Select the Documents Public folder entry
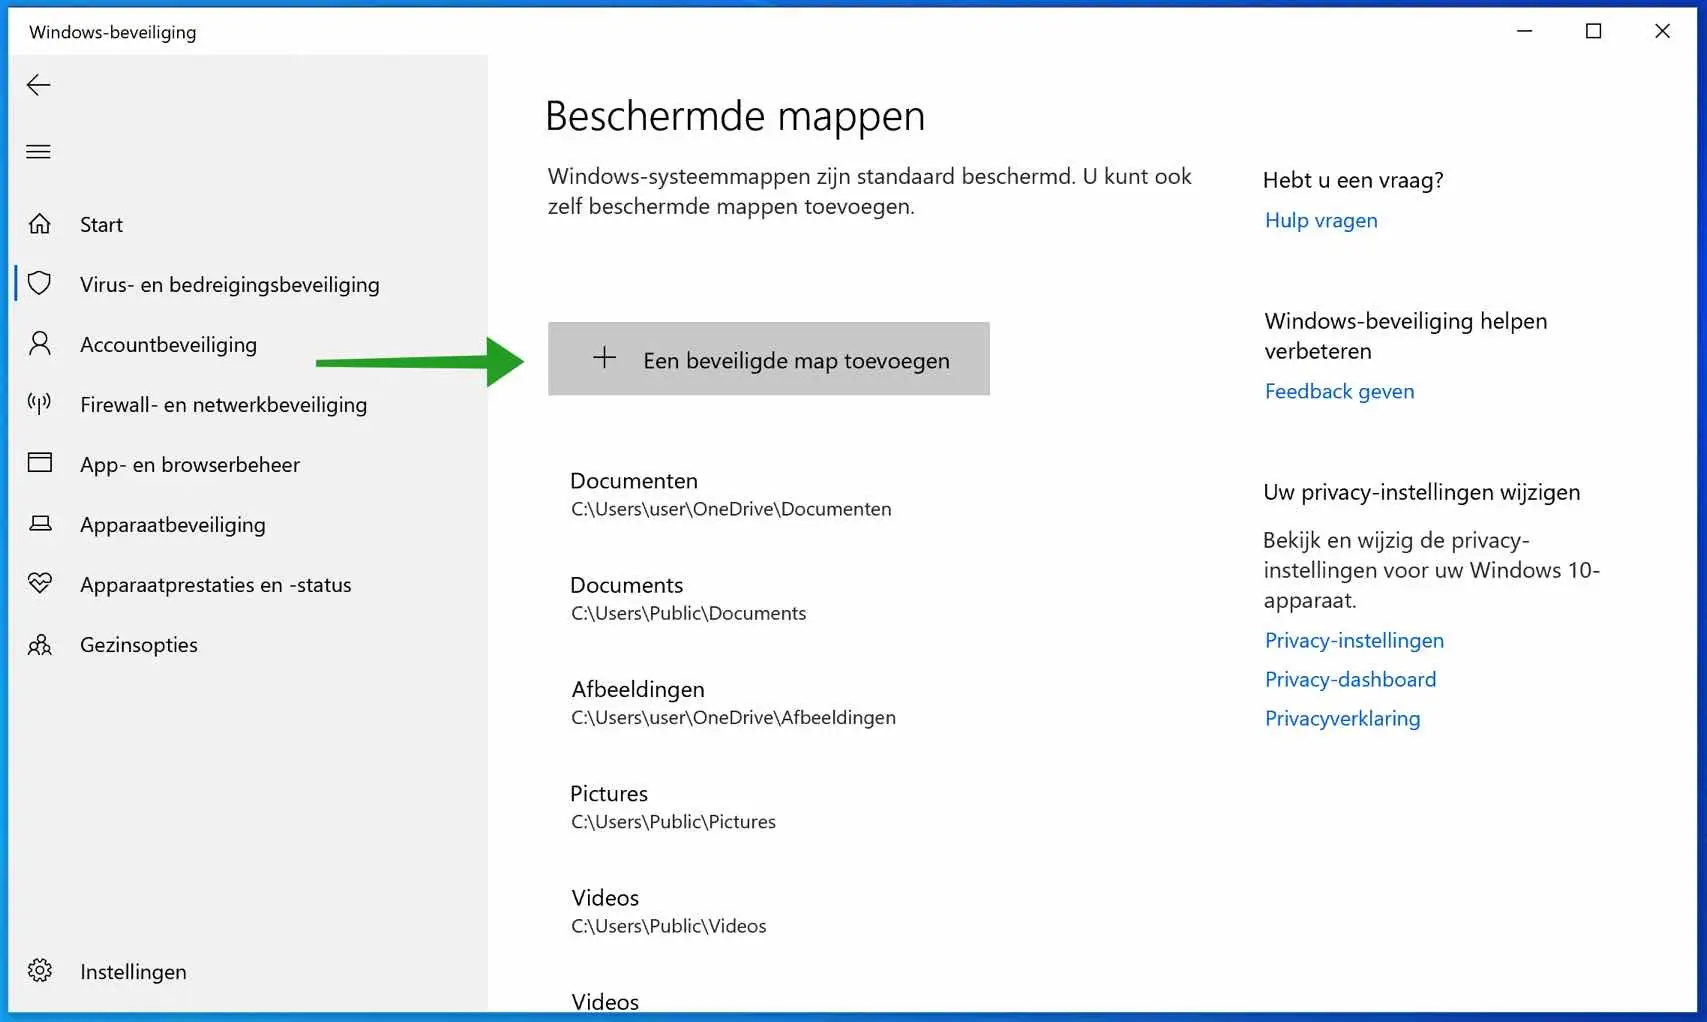 point(688,599)
